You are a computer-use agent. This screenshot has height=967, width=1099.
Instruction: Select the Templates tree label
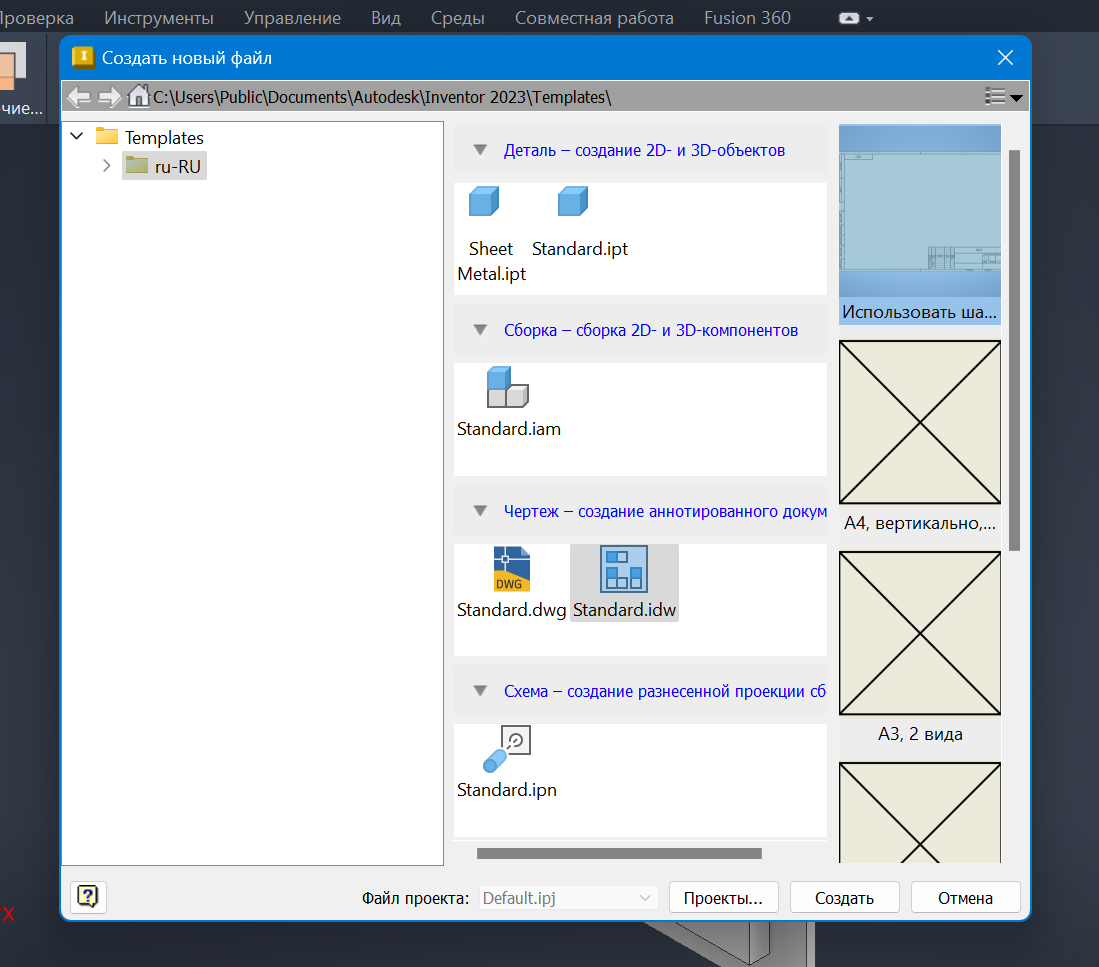click(164, 137)
